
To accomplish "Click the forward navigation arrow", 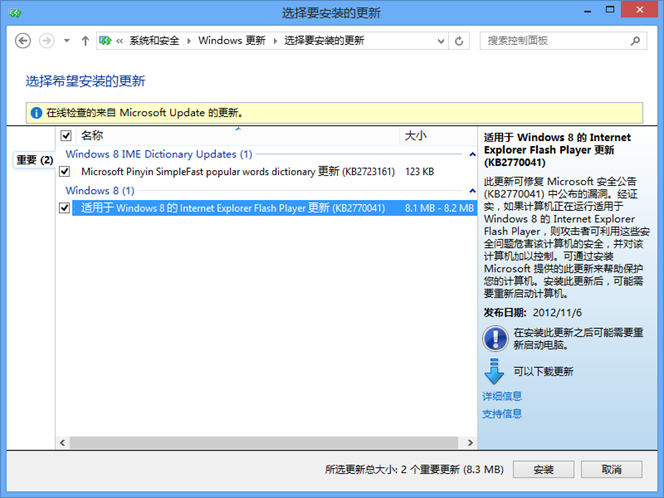I will 46,41.
